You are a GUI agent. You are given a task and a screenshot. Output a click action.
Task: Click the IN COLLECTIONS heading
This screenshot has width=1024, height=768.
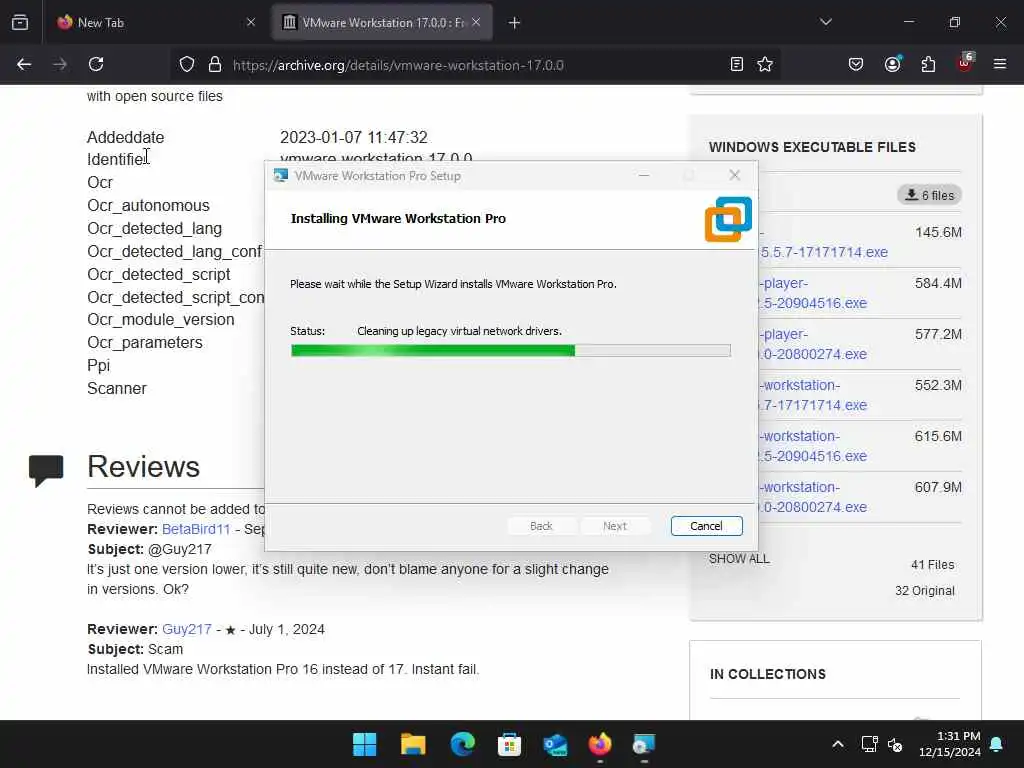pos(768,674)
